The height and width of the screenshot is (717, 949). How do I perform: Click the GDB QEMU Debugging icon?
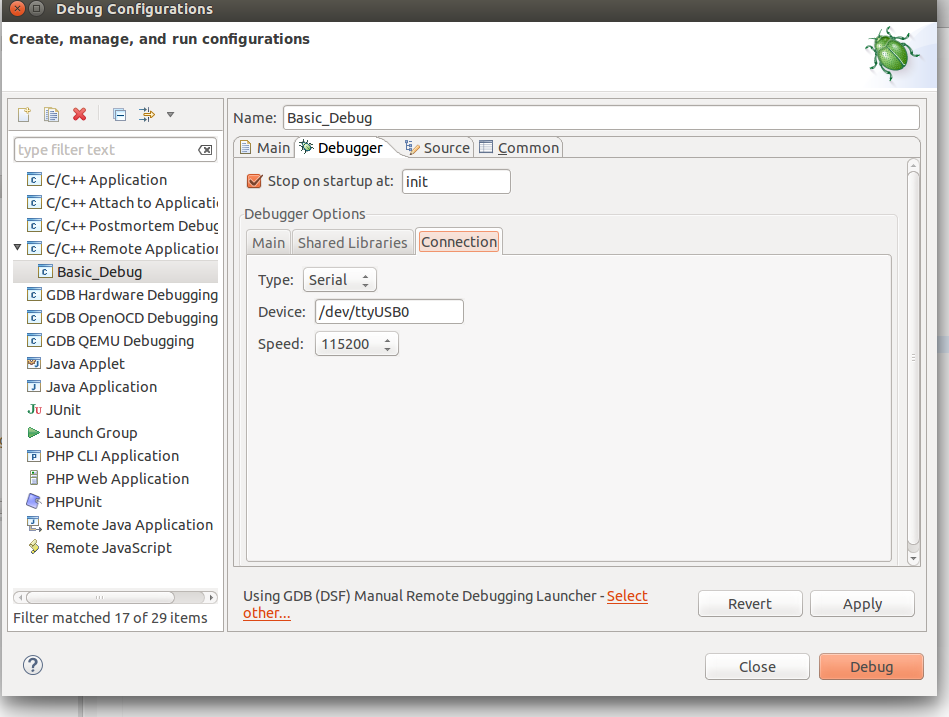pos(34,341)
